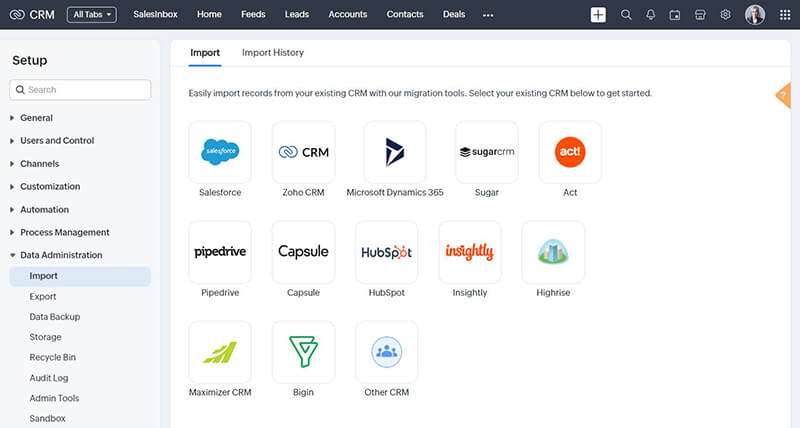
Task: Go to SalesInbox tab
Action: point(156,14)
